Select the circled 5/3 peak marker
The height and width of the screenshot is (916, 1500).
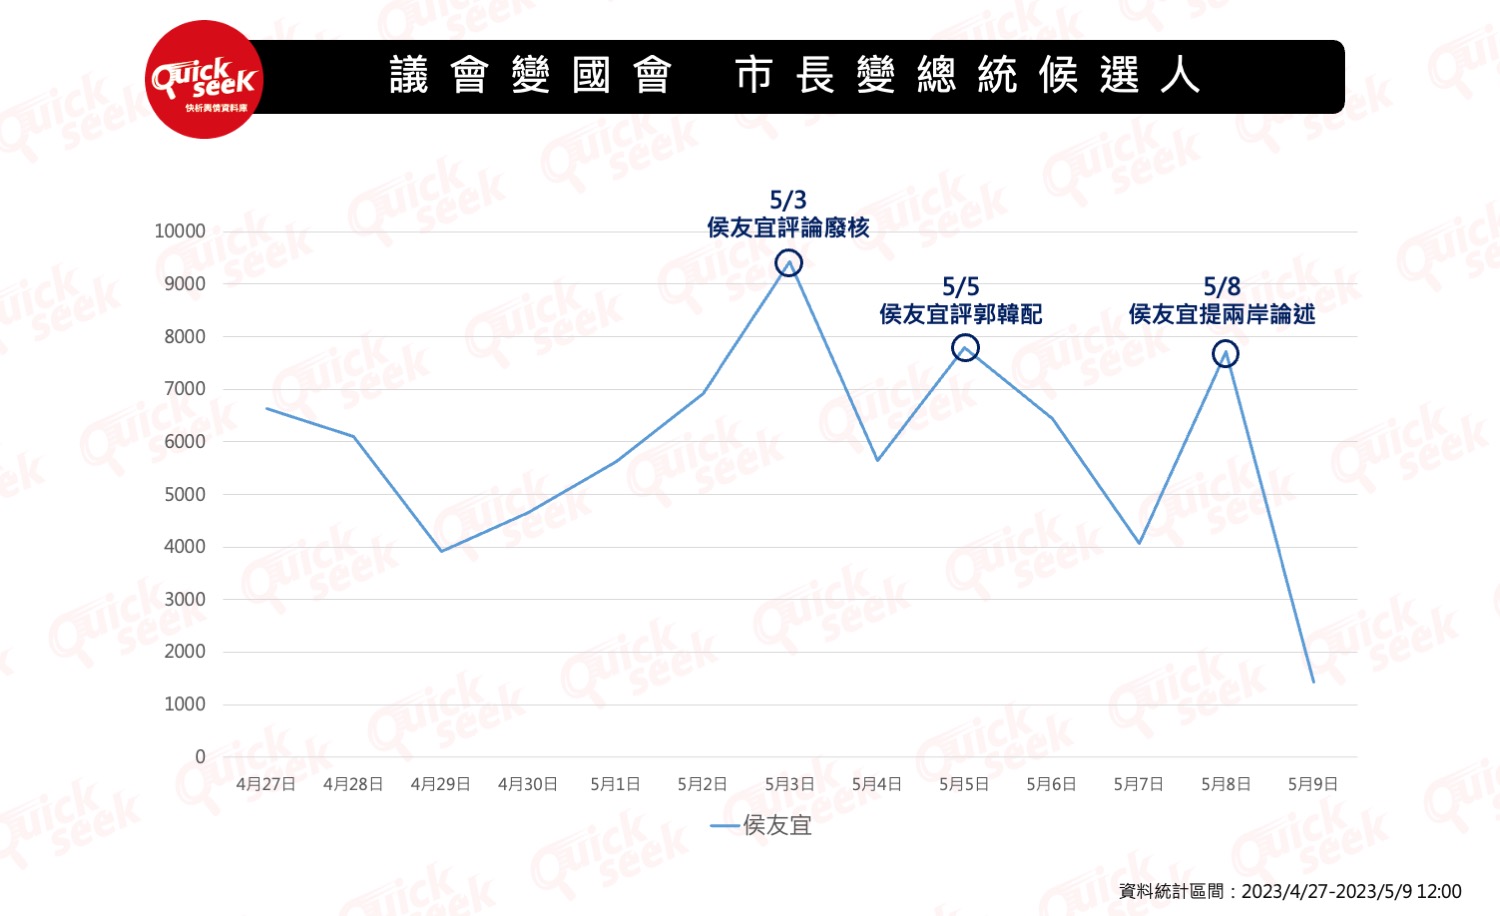point(789,264)
